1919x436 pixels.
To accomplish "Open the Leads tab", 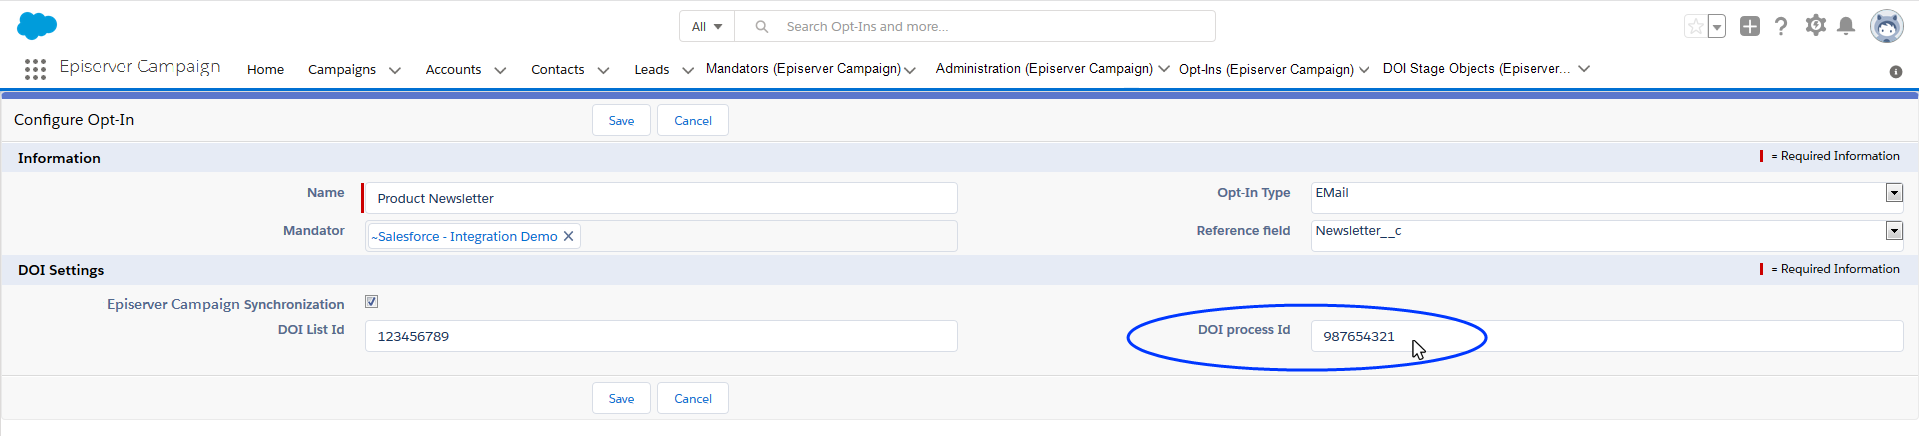I will point(652,69).
